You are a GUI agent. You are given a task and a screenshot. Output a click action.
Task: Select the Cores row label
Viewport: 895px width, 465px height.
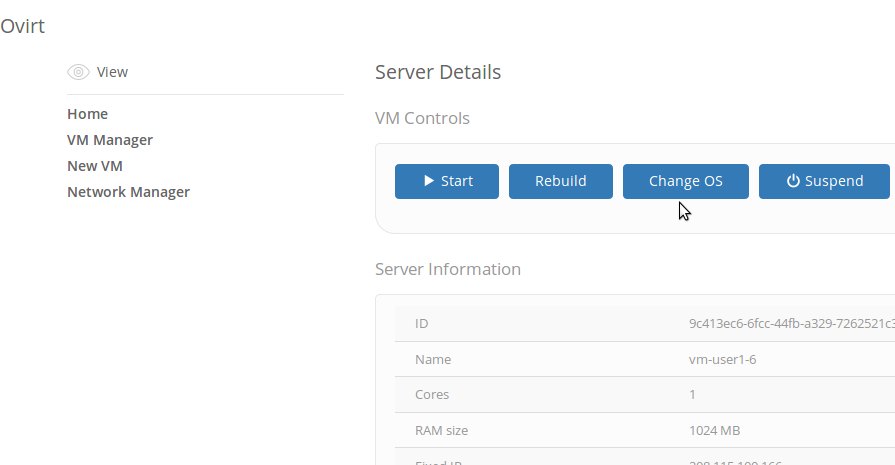point(432,395)
